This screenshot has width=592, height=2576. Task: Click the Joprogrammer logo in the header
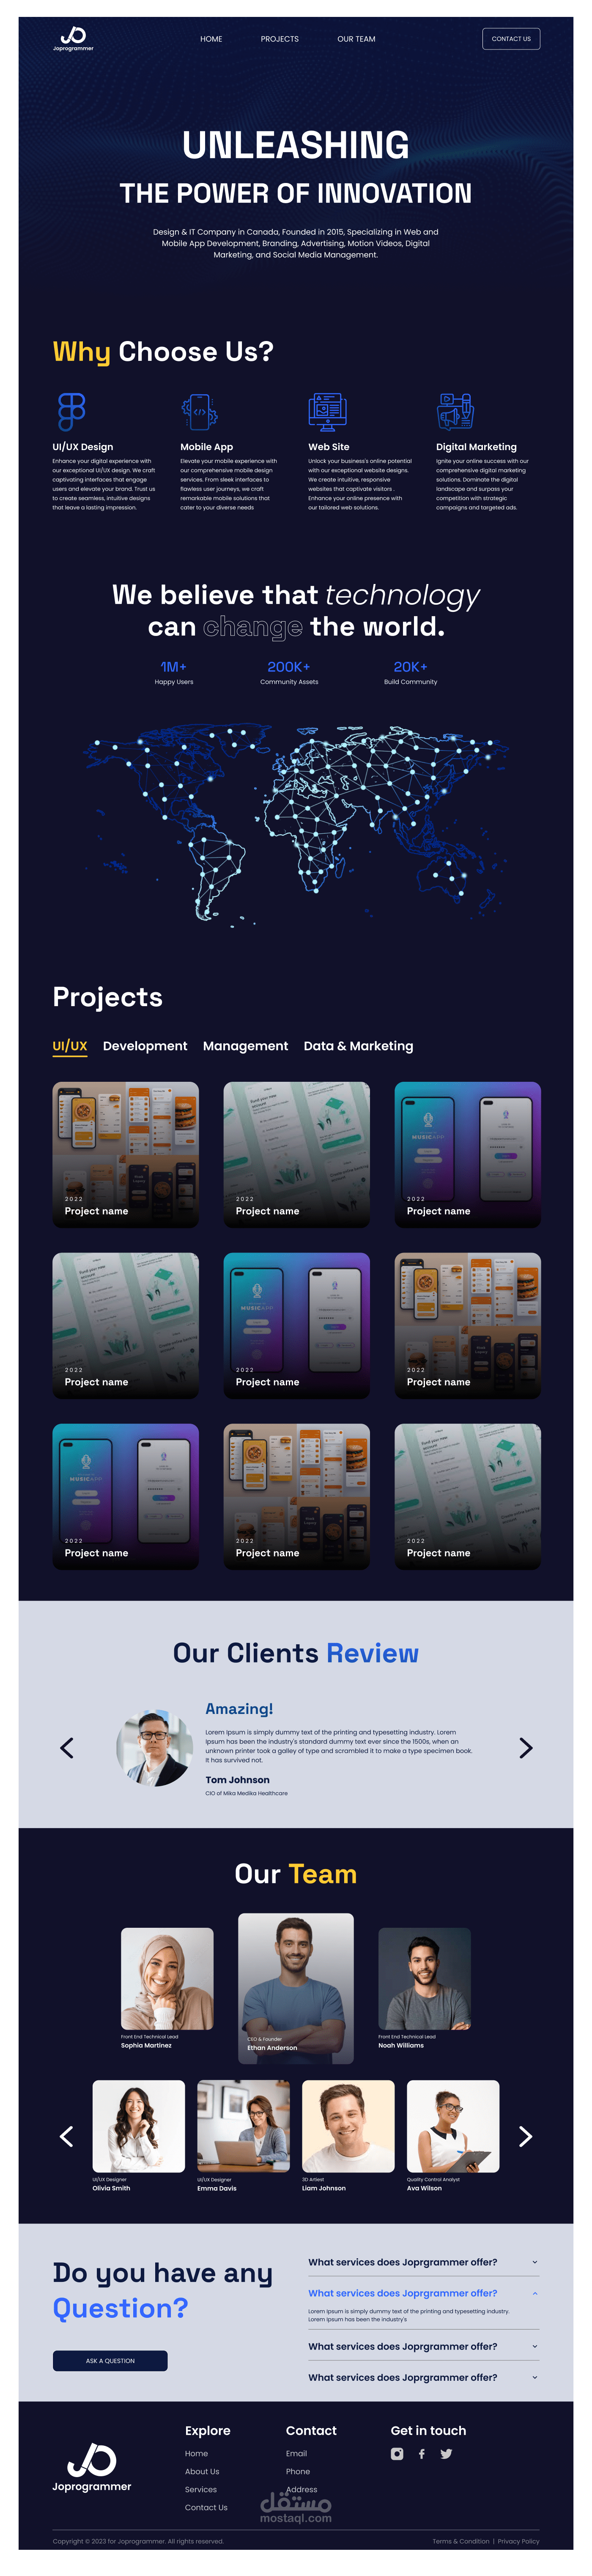pyautogui.click(x=73, y=39)
